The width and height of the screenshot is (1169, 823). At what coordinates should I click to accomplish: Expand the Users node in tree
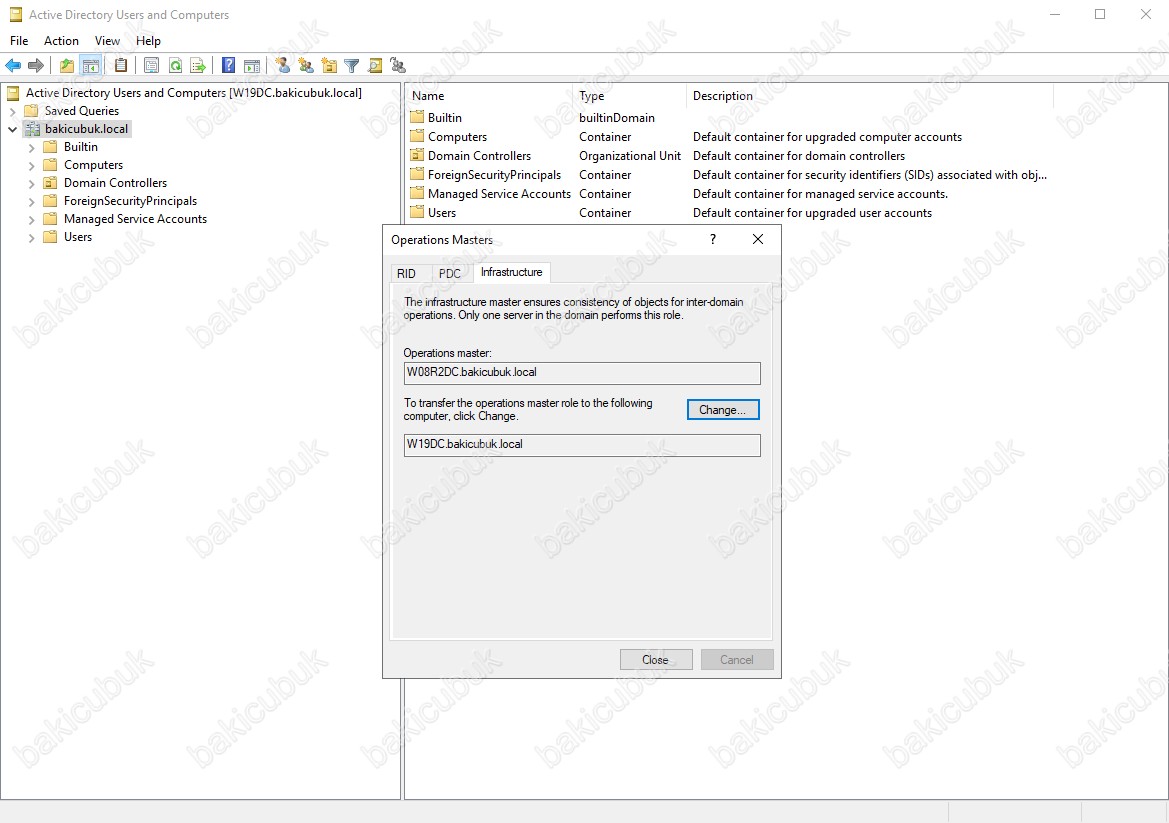[32, 238]
